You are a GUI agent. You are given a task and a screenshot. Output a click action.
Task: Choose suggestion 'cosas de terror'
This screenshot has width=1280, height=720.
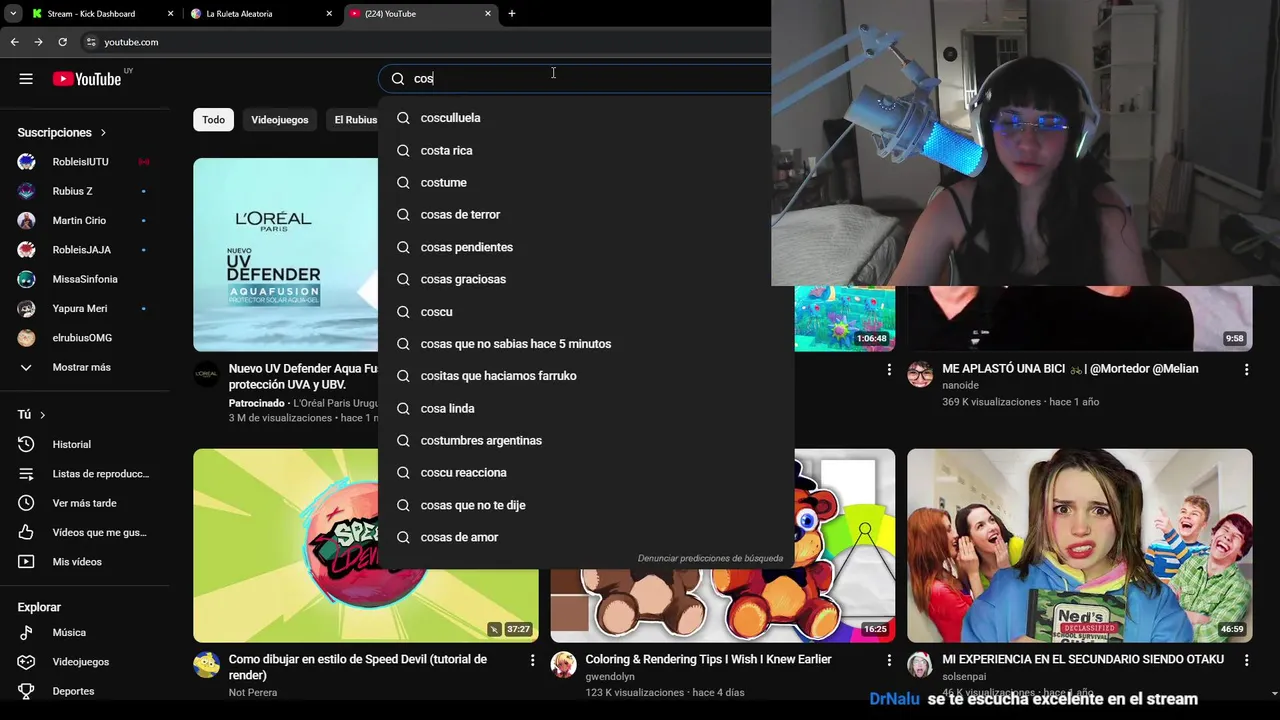(x=586, y=214)
